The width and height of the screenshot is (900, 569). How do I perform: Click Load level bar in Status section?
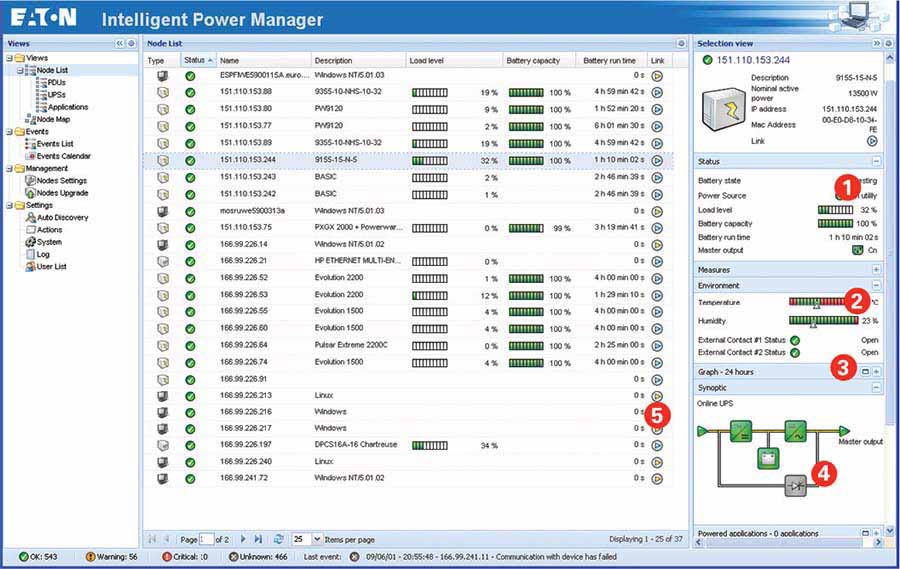pyautogui.click(x=835, y=210)
